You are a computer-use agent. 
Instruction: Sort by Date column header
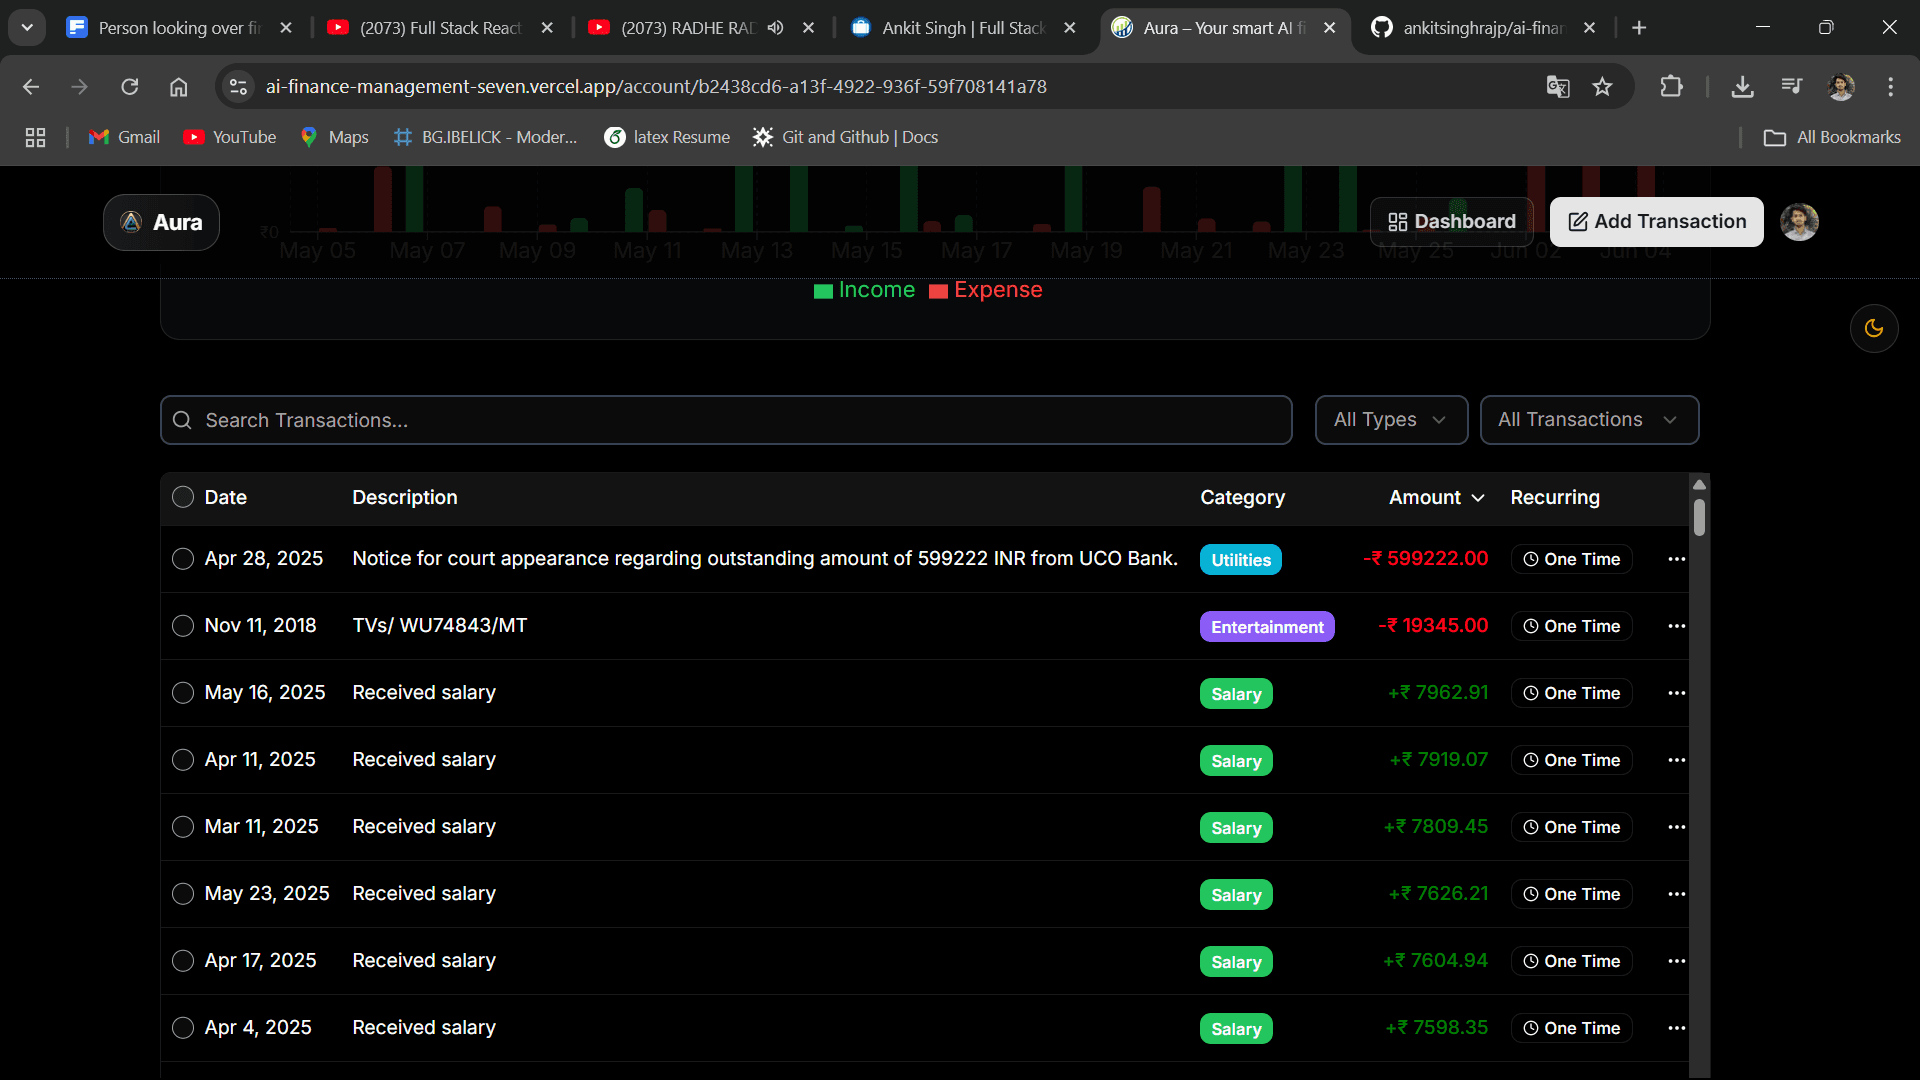[x=226, y=497]
